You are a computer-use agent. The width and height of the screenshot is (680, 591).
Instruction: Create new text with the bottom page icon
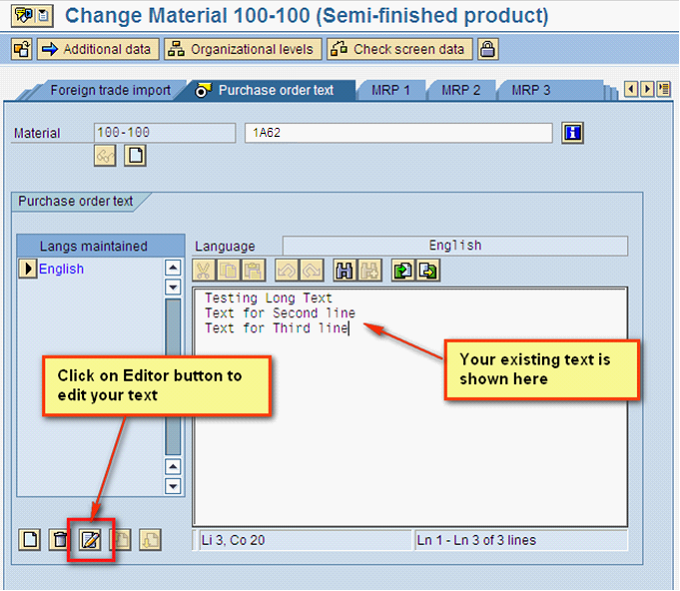tap(31, 540)
